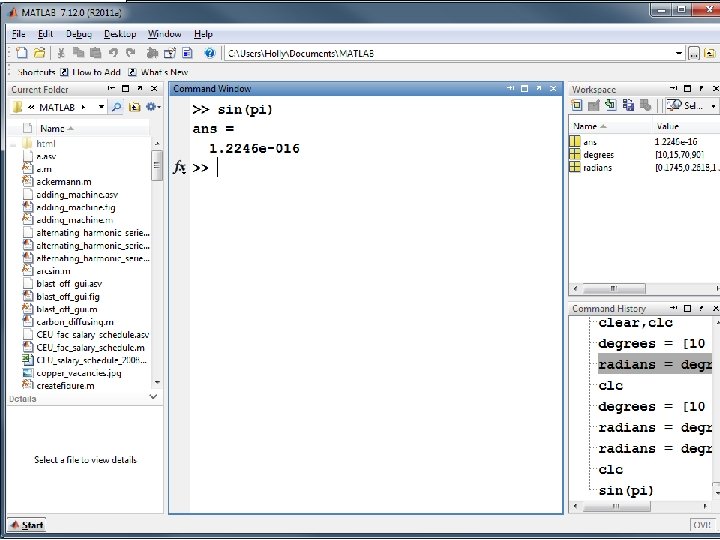
Task: Maximize the Command Window panel
Action: [524, 89]
